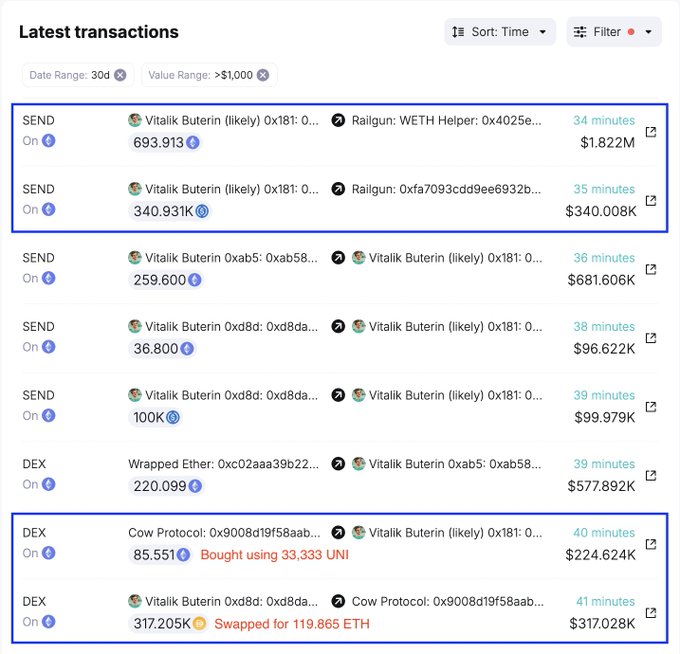680x654 pixels.
Task: Open the Filter dropdown menu
Action: (613, 32)
